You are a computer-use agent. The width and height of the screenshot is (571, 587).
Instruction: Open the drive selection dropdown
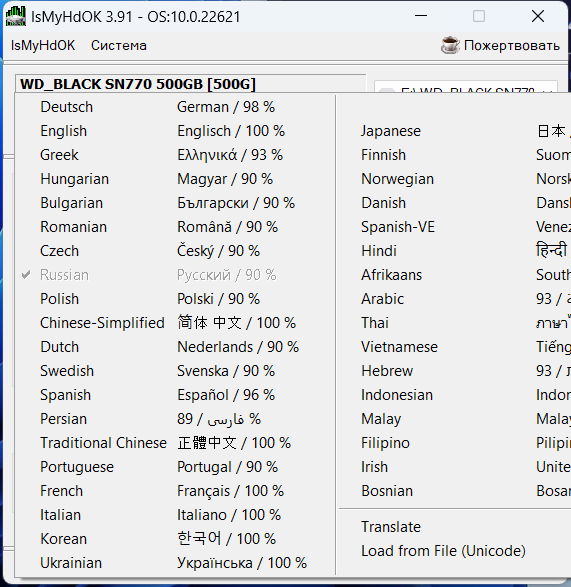(465, 87)
